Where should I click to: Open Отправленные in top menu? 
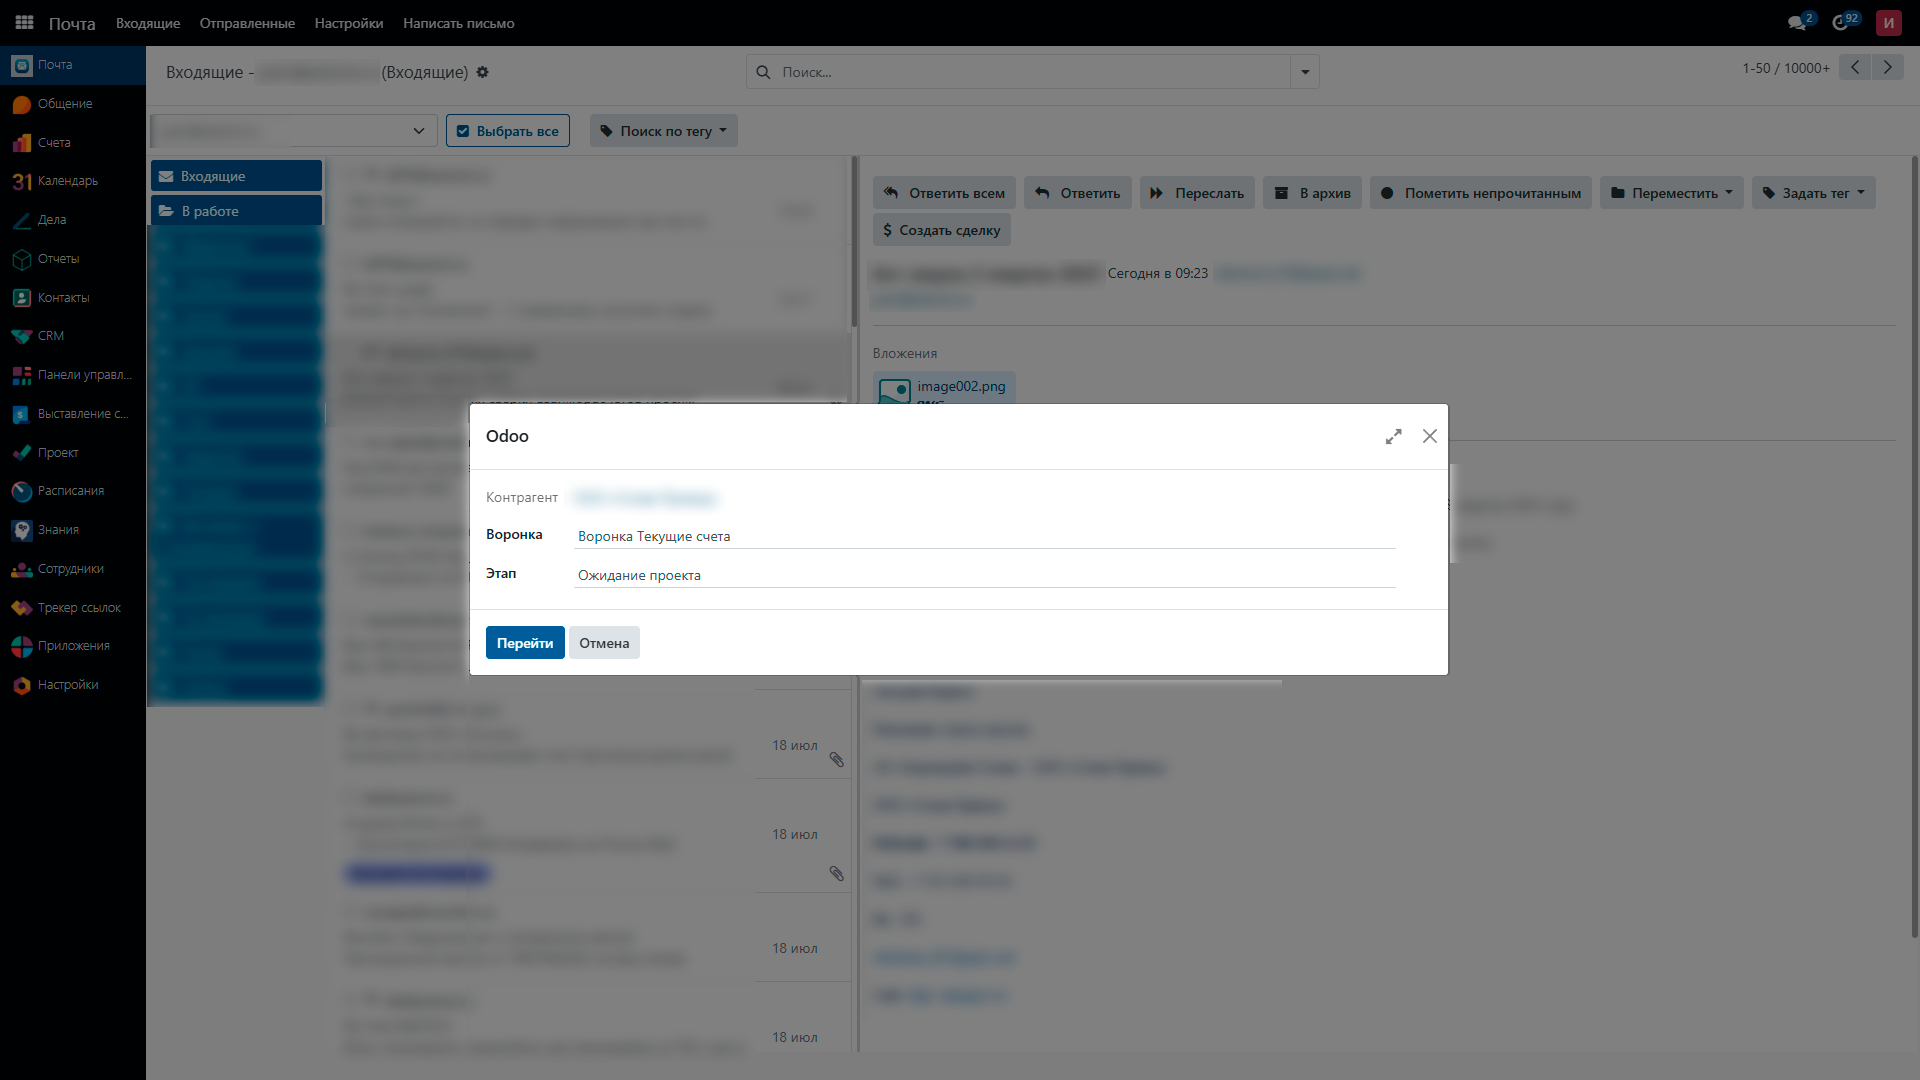(x=247, y=23)
